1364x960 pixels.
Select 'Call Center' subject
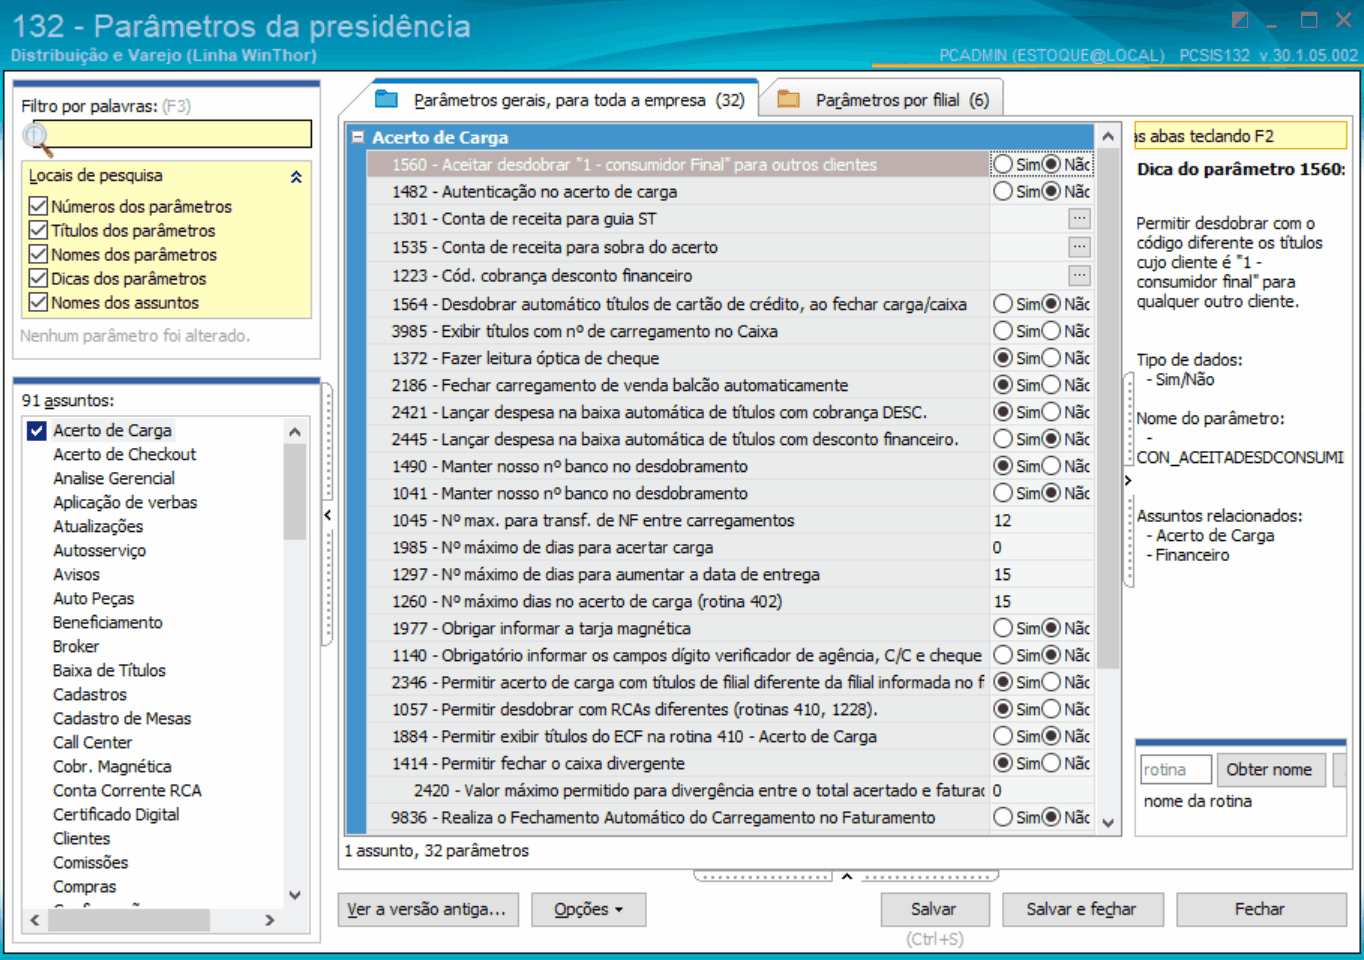(92, 742)
